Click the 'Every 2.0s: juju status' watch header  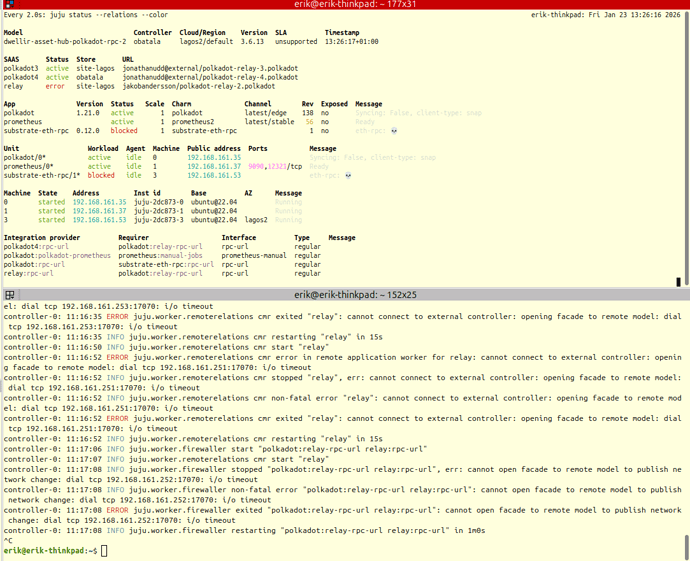86,15
